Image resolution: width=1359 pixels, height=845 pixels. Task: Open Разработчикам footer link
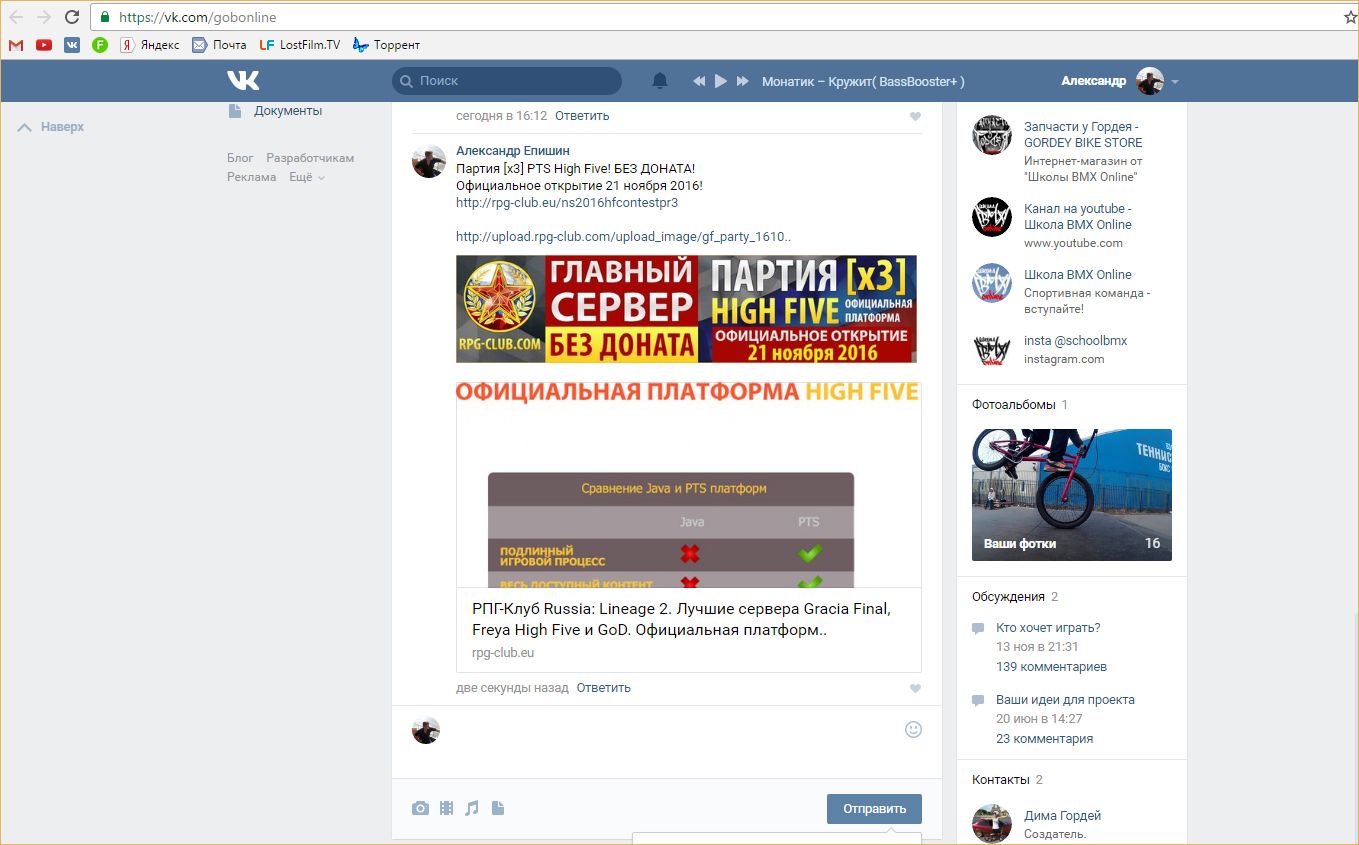(310, 158)
